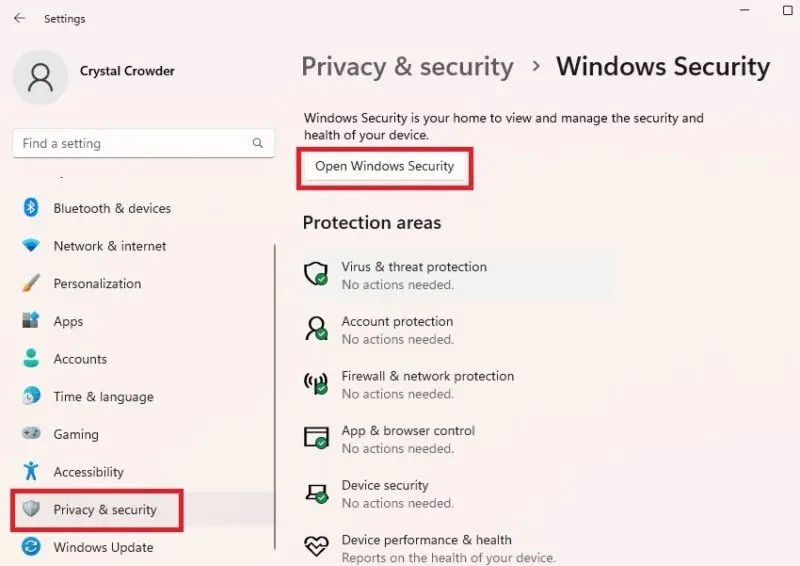Viewport: 800px width, 566px height.
Task: Click the Virus & threat protection shield icon
Action: point(316,274)
